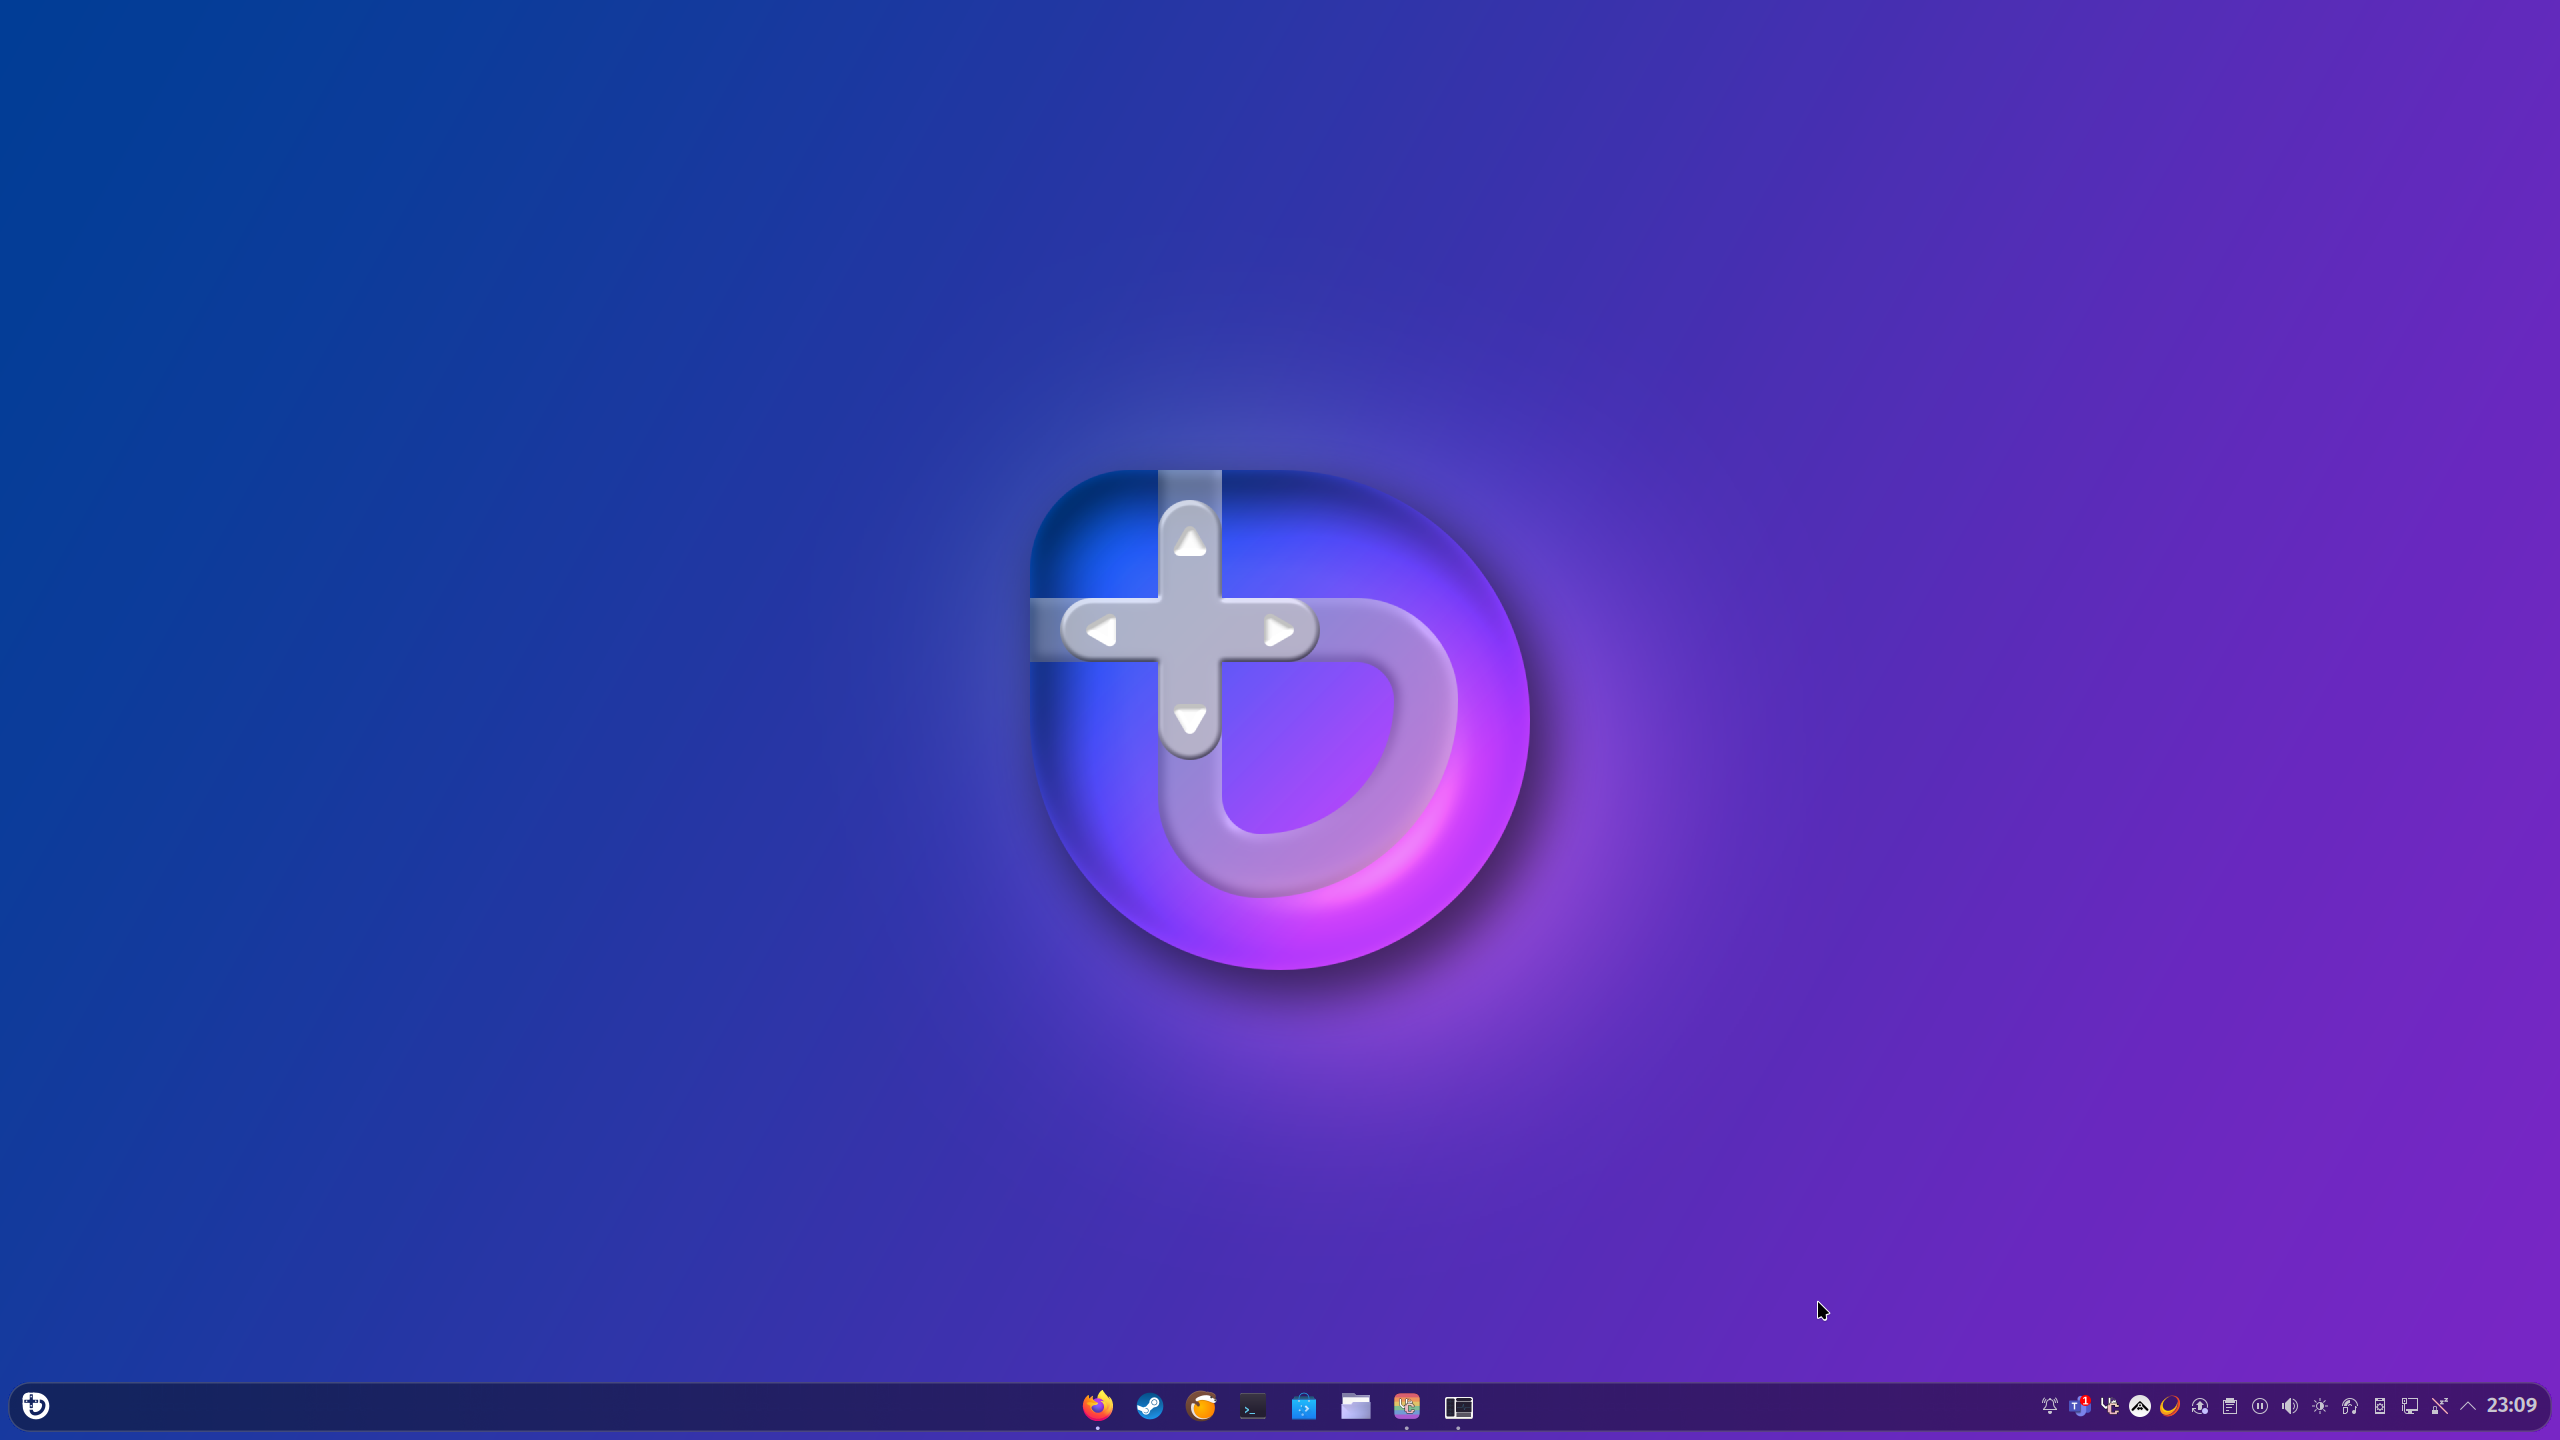Open the Dolphin file manager

pos(1355,1406)
